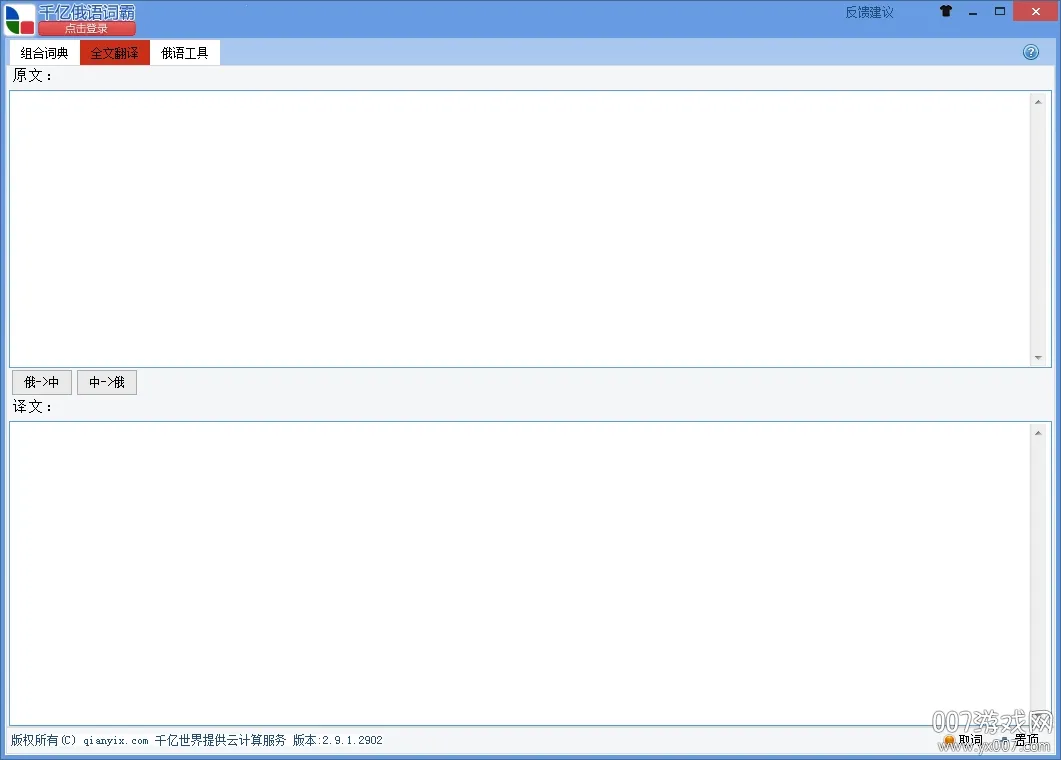Viewport: 1061px width, 760px height.
Task: Open the 反馈建议 feedback link
Action: pyautogui.click(x=868, y=11)
